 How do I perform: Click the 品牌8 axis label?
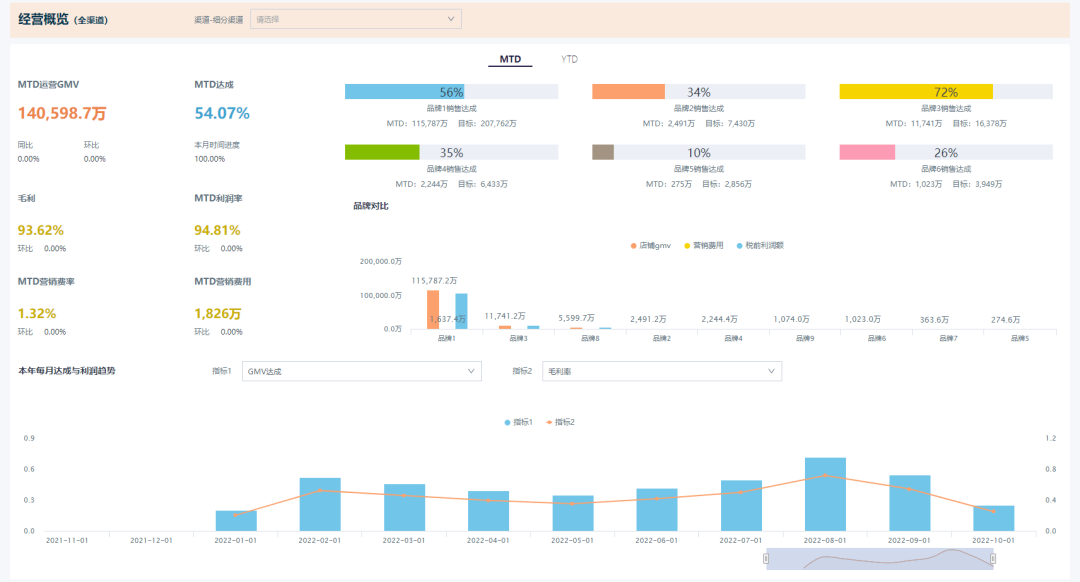[590, 338]
